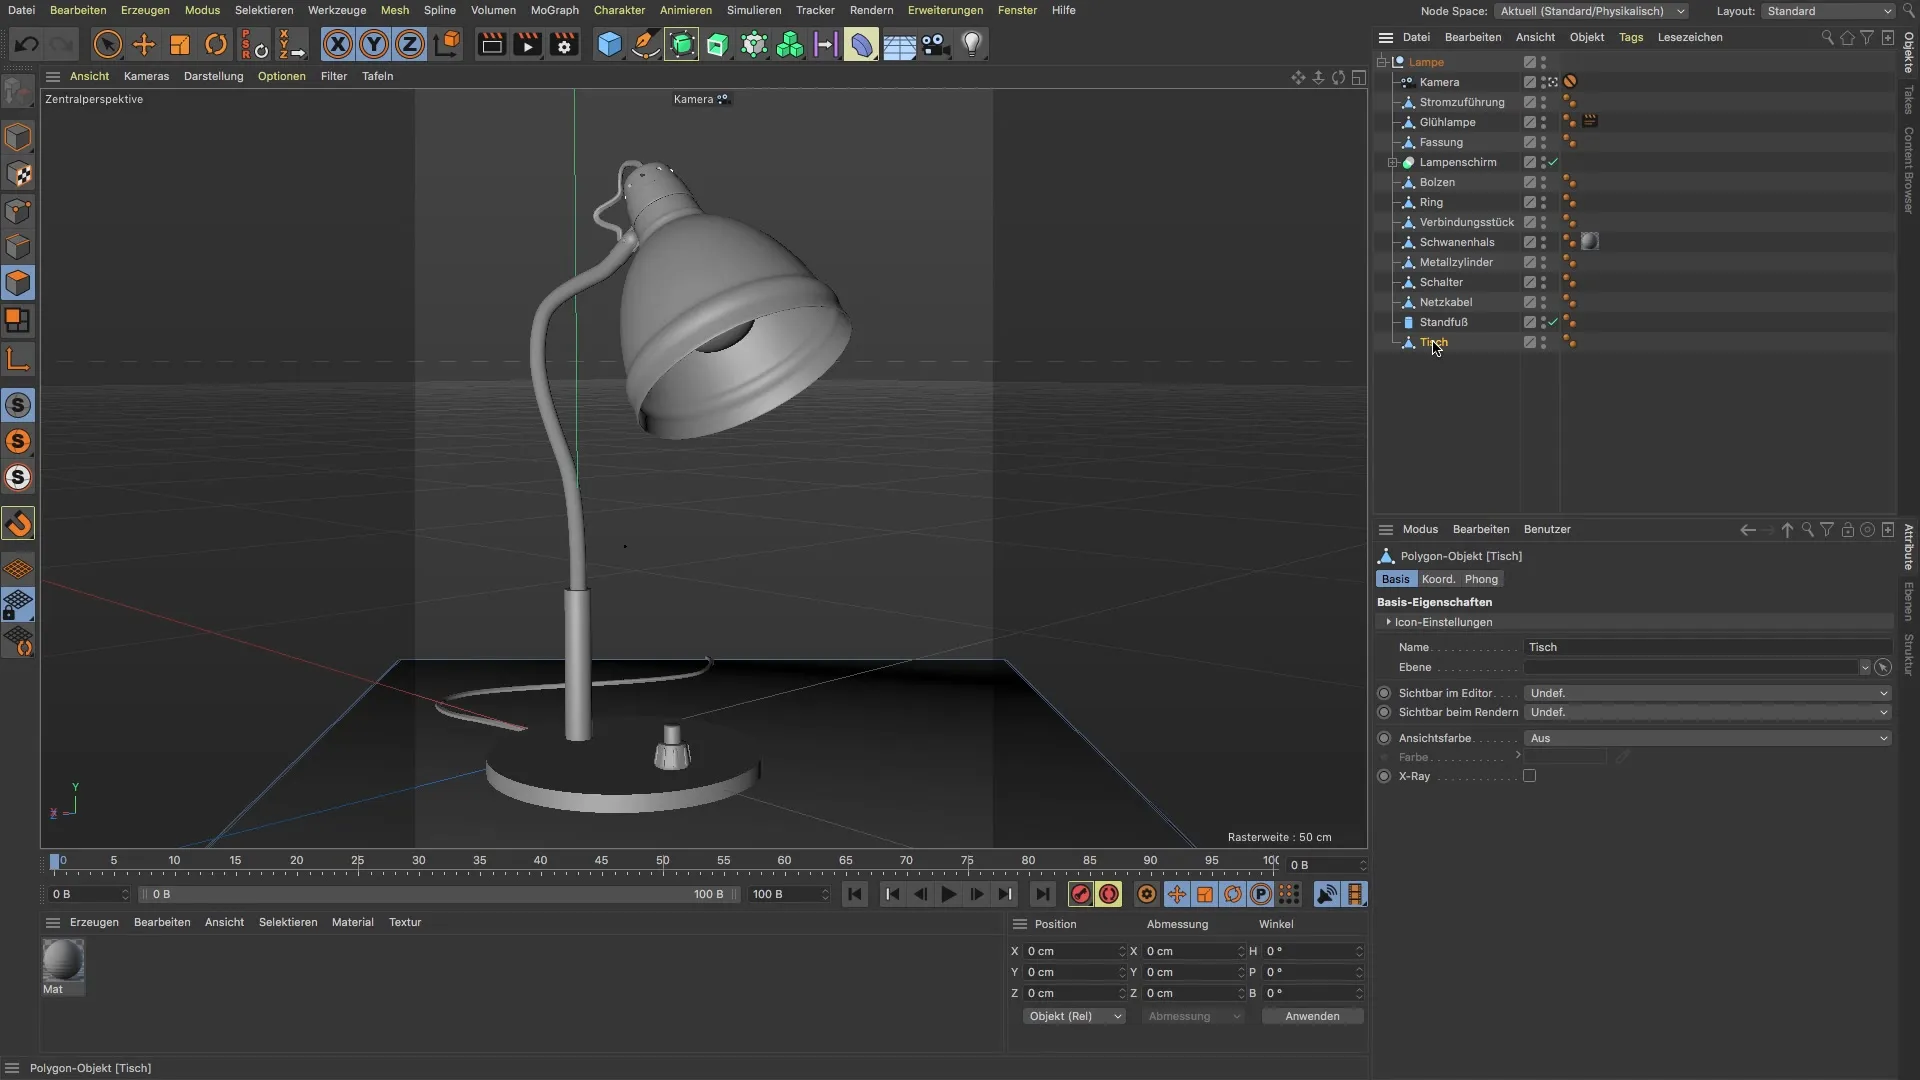Toggle snapping magnet icon
The height and width of the screenshot is (1080, 1920).
pos(18,524)
